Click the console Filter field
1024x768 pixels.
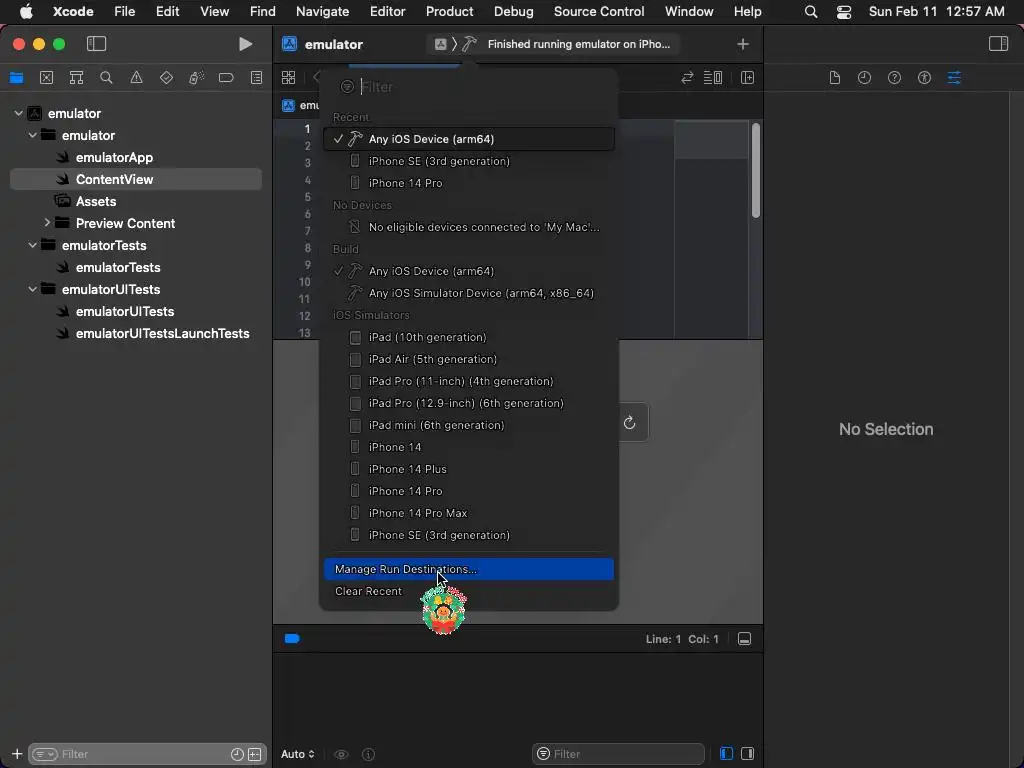coord(618,754)
